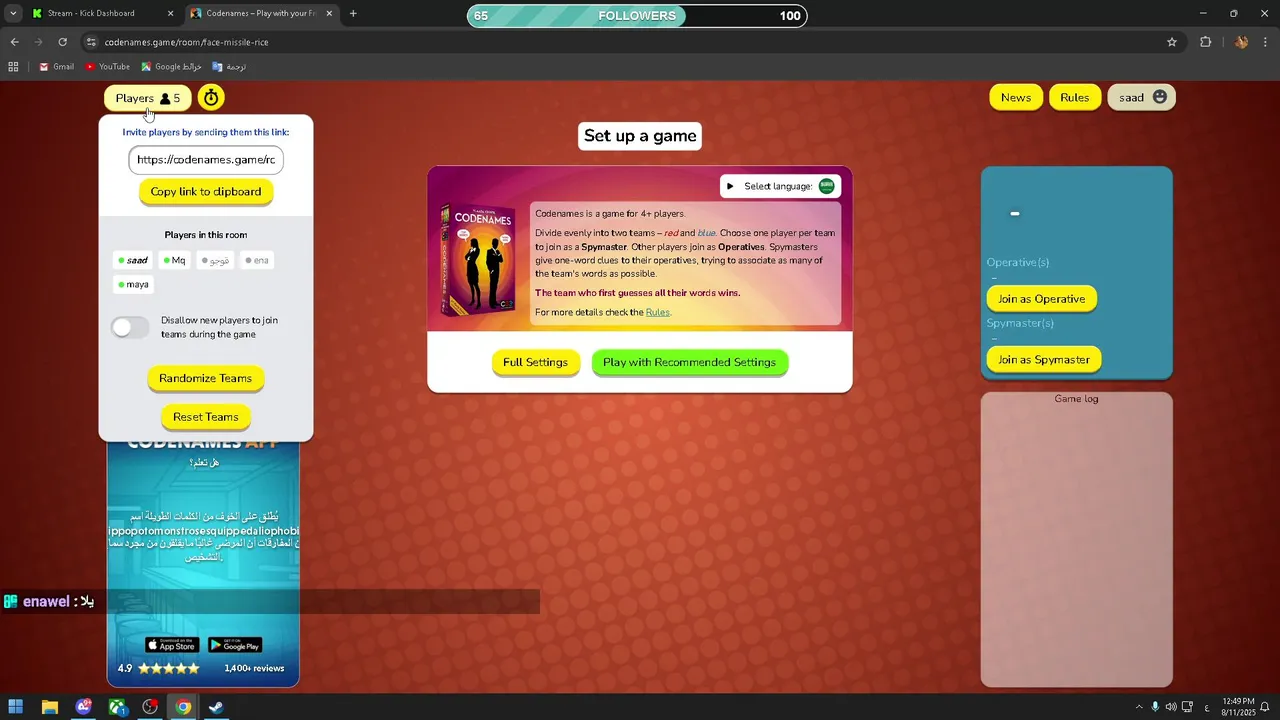Viewport: 1280px width, 720px height.
Task: Close the Kick Dashboard tab
Action: (x=170, y=14)
